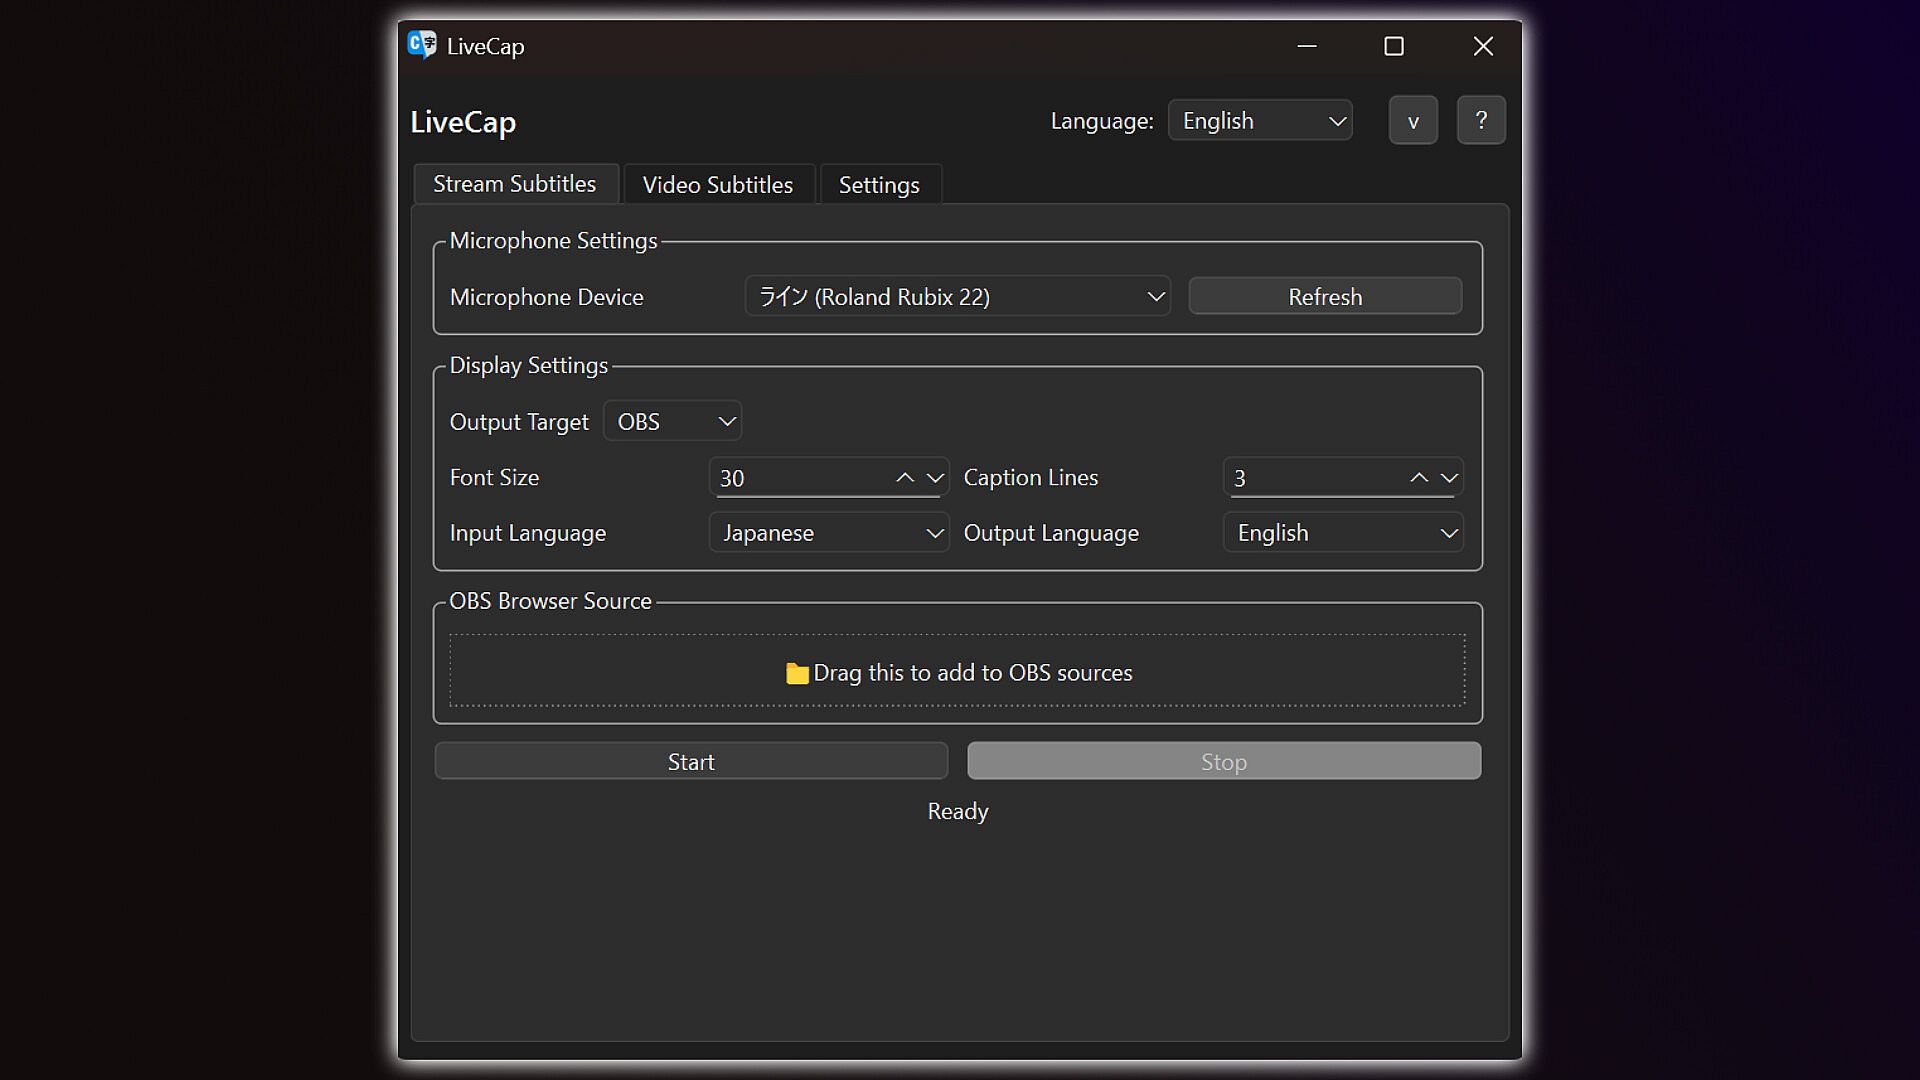Click the folder icon in OBS Browser Source

coord(797,674)
